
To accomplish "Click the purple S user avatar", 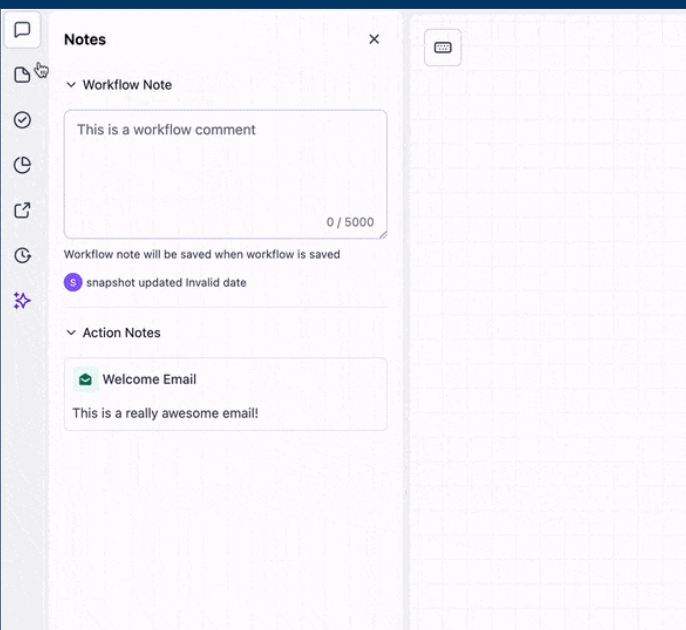I will 72,282.
